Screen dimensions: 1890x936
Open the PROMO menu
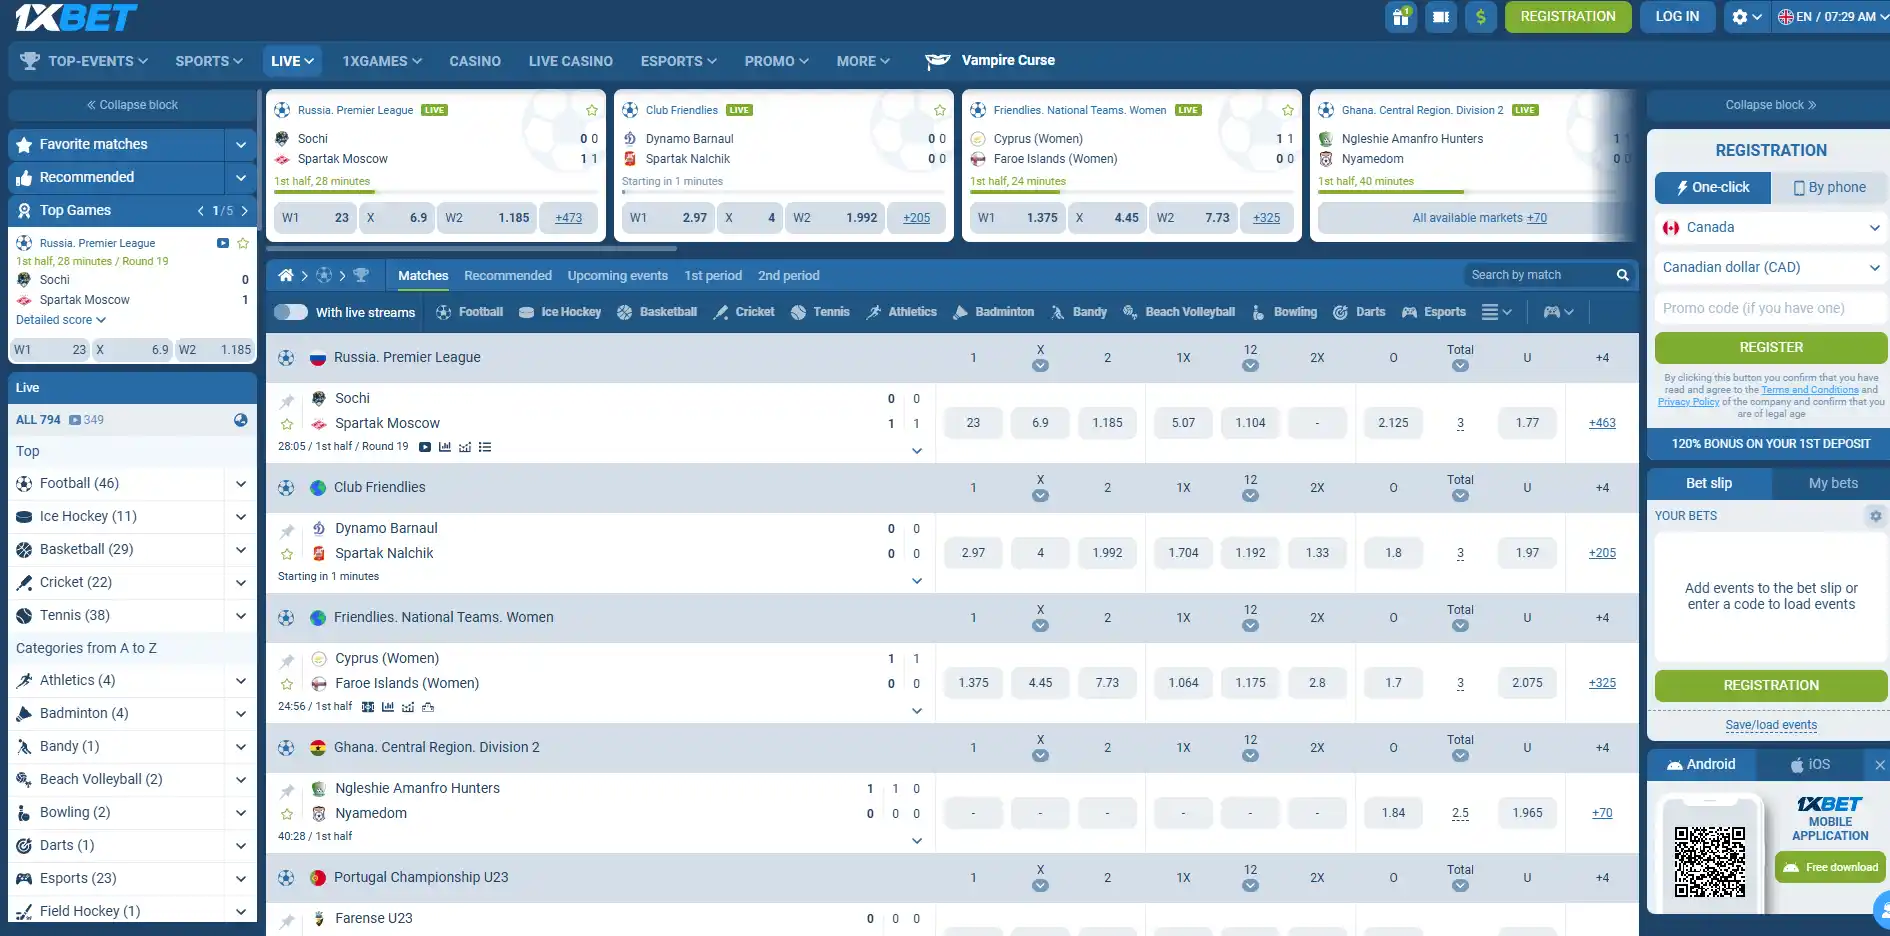point(776,61)
